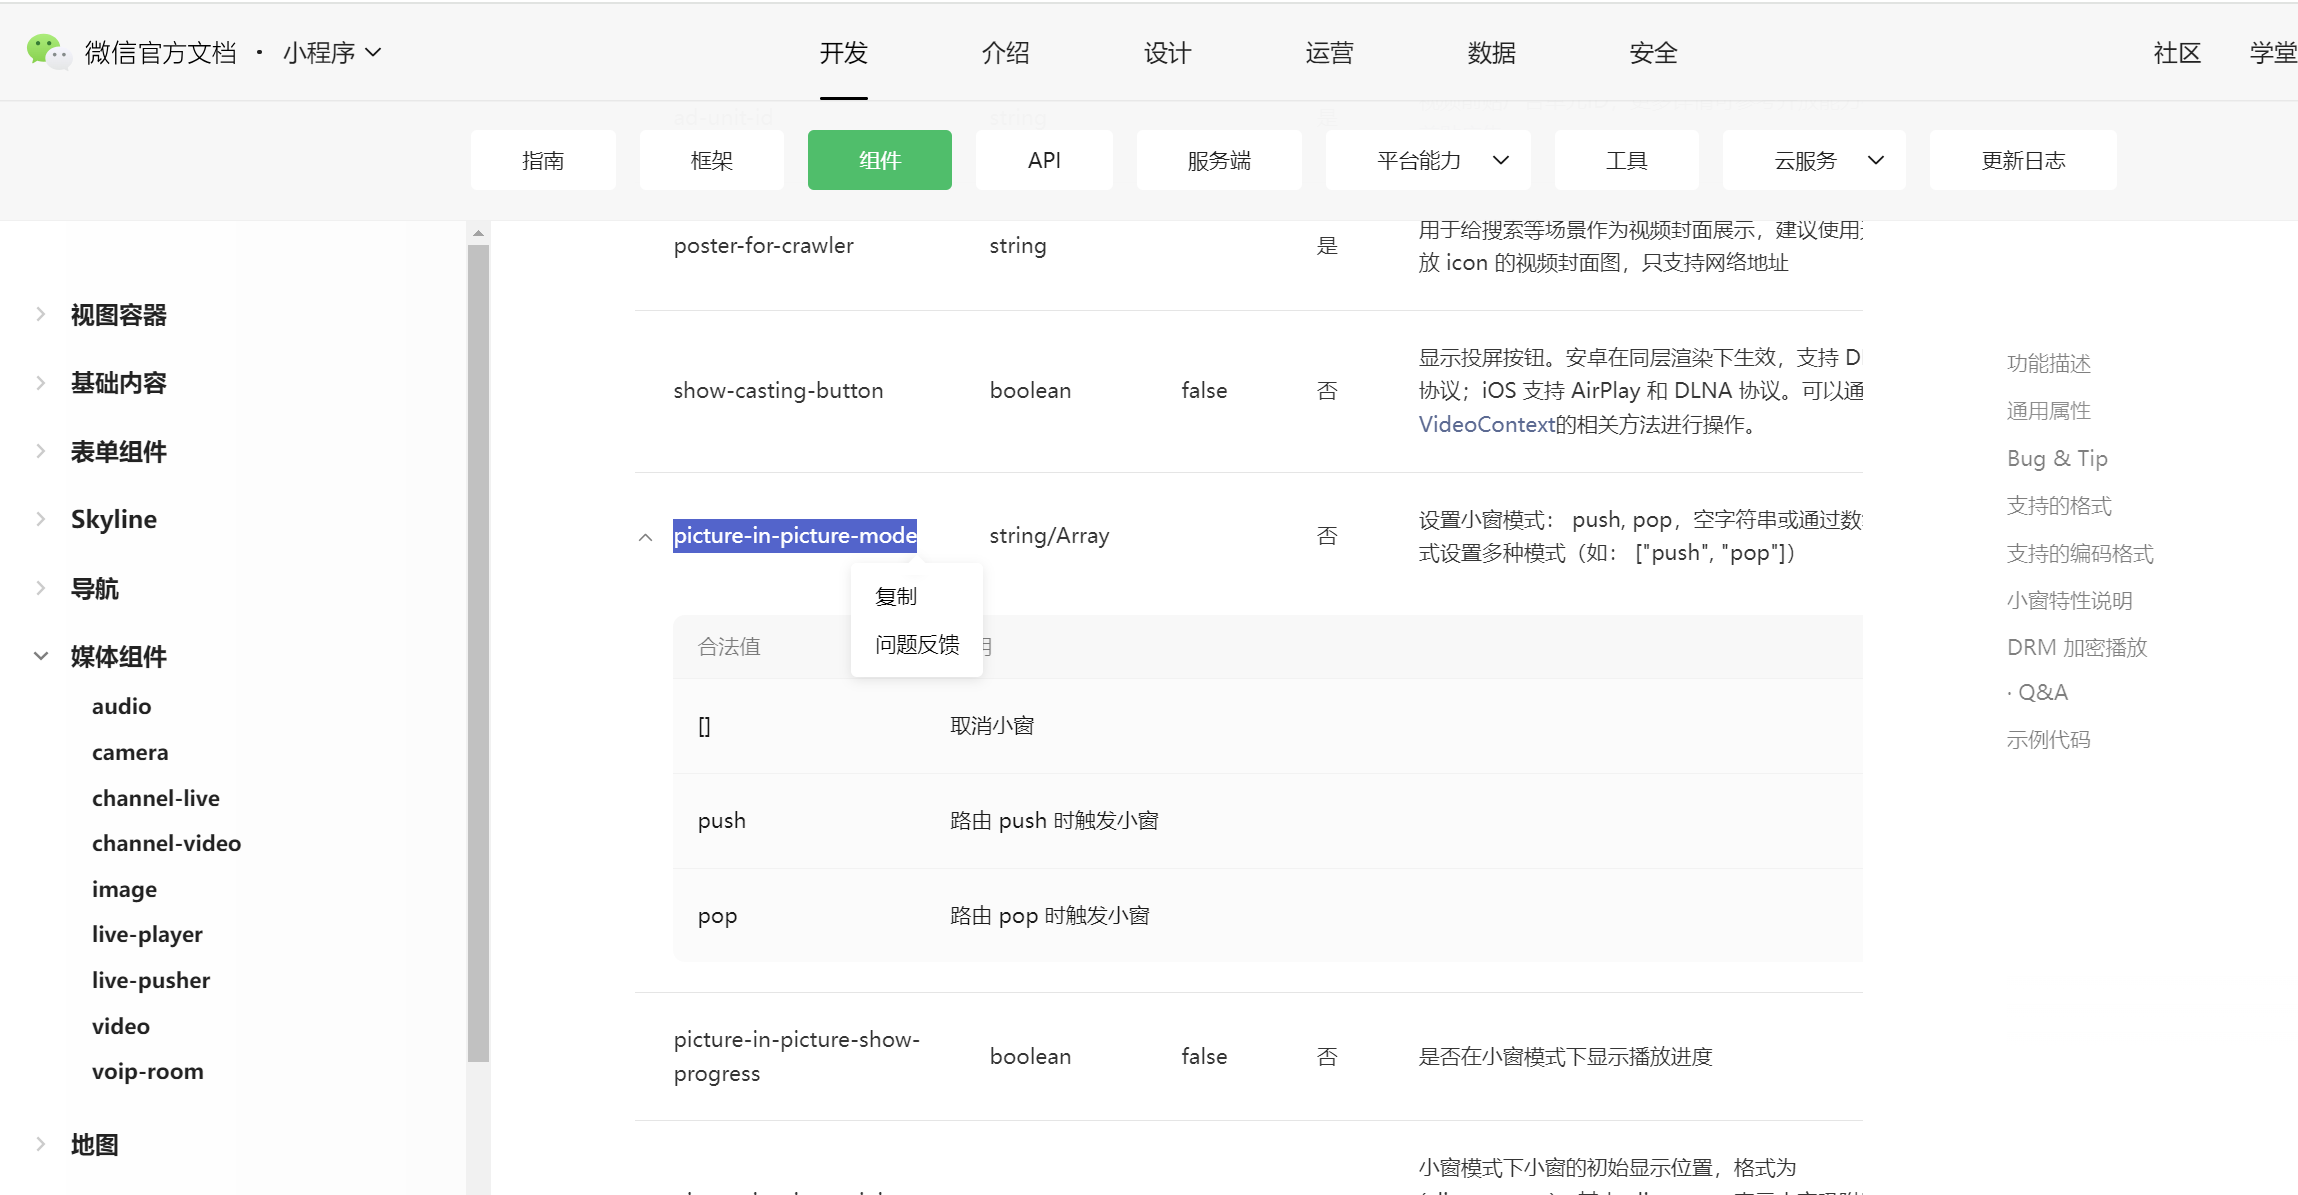2298x1195 pixels.
Task: Open the 小程序 product dropdown
Action: [332, 52]
